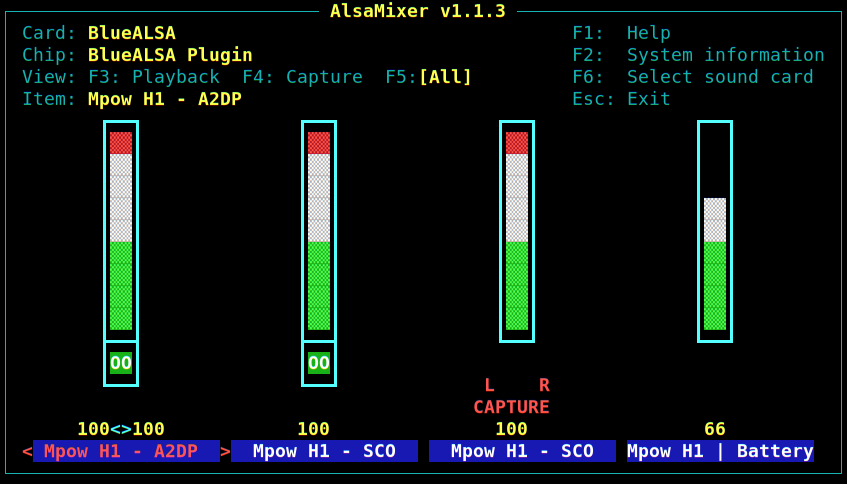The width and height of the screenshot is (847, 484).
Task: Click the left arrow beside Mpow H1 - A2DP
Action: tap(27, 451)
